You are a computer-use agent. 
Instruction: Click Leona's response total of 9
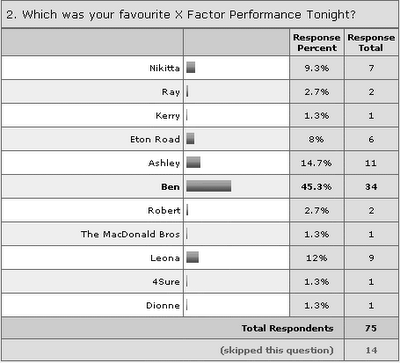pyautogui.click(x=371, y=258)
